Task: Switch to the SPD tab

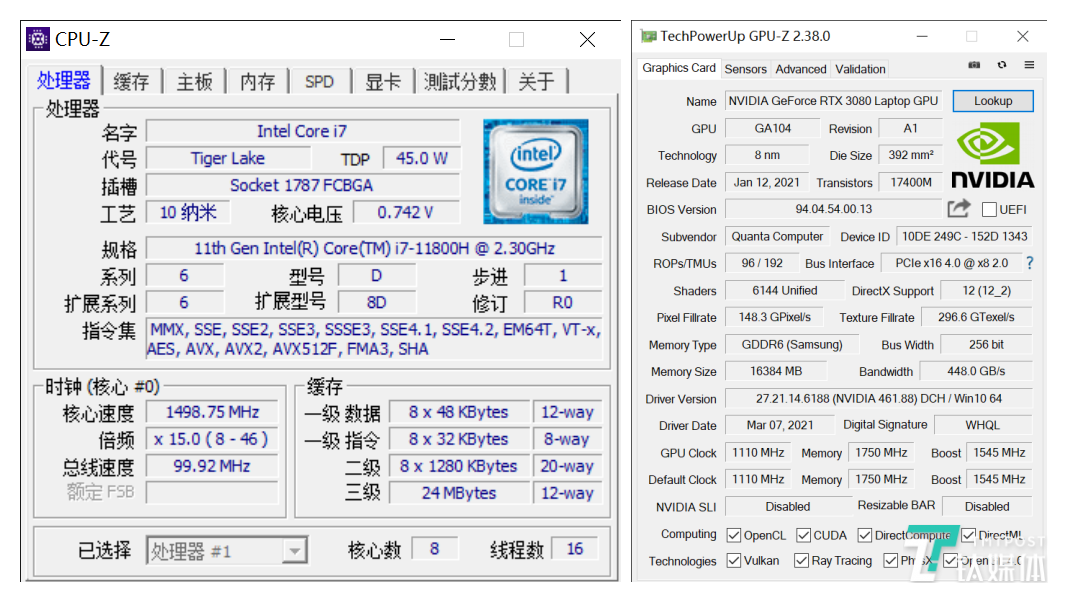Action: coord(319,82)
